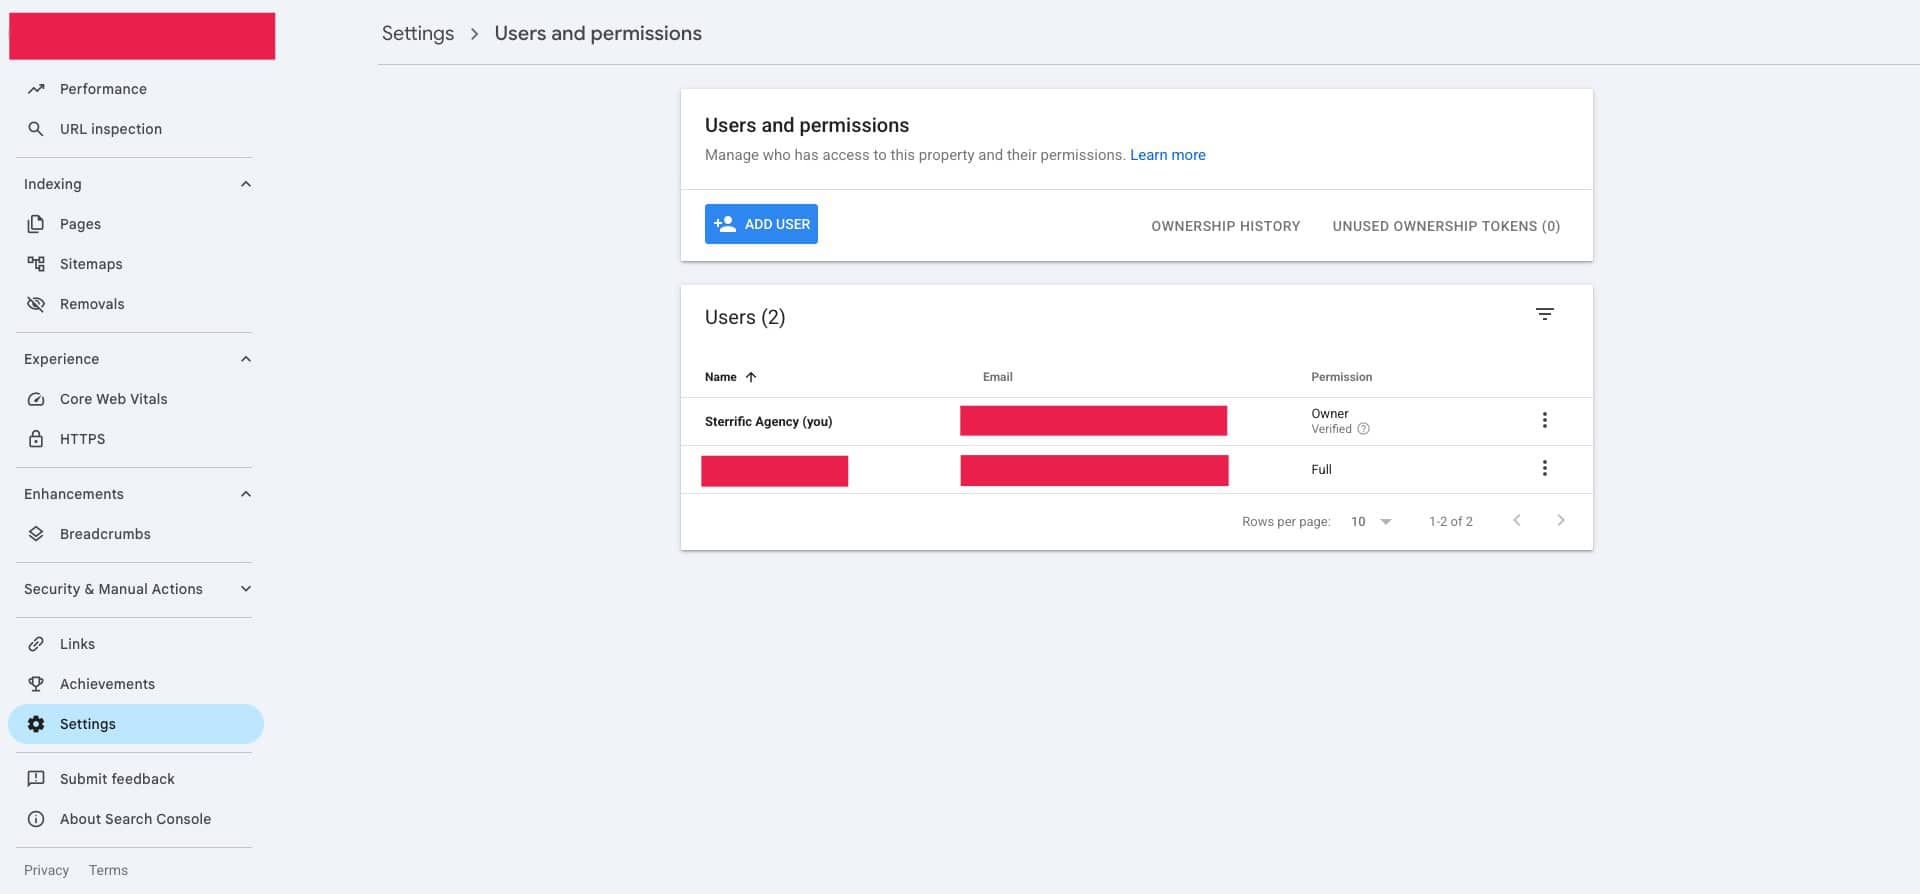Click the Core Web Vitals gauge icon
This screenshot has width=1920, height=894.
[36, 399]
